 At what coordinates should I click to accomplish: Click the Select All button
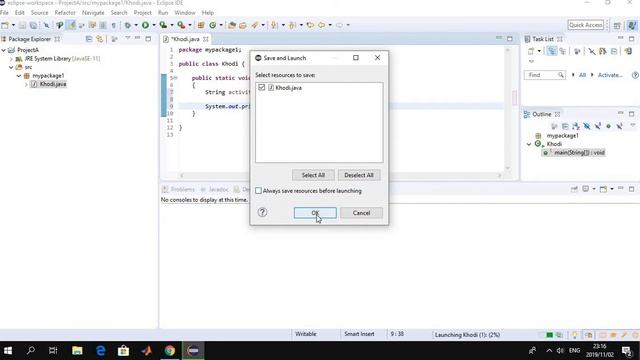pyautogui.click(x=313, y=175)
